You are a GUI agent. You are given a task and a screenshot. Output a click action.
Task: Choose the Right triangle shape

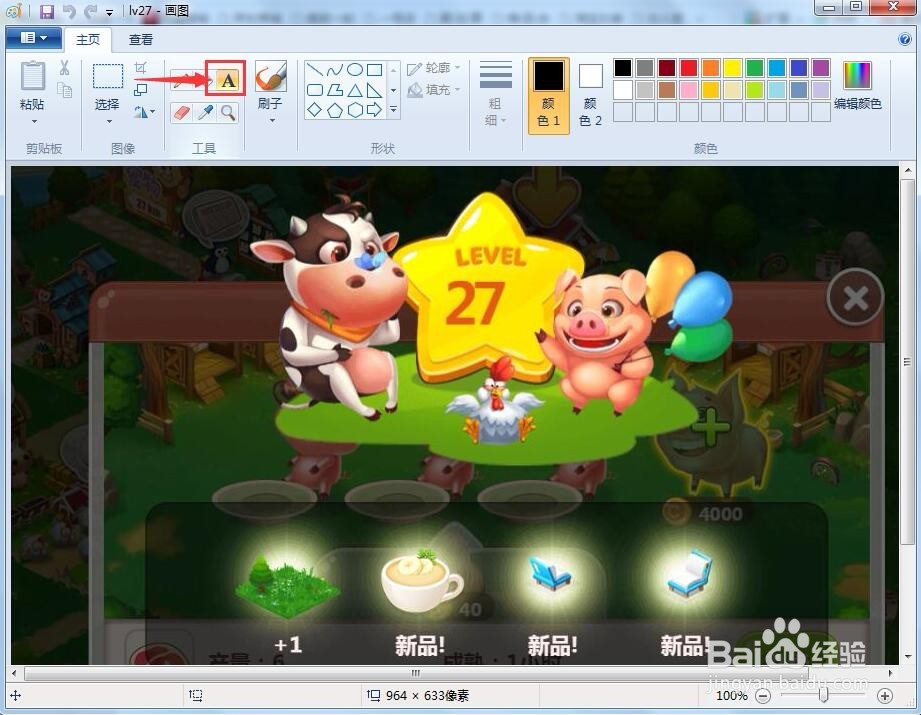375,90
